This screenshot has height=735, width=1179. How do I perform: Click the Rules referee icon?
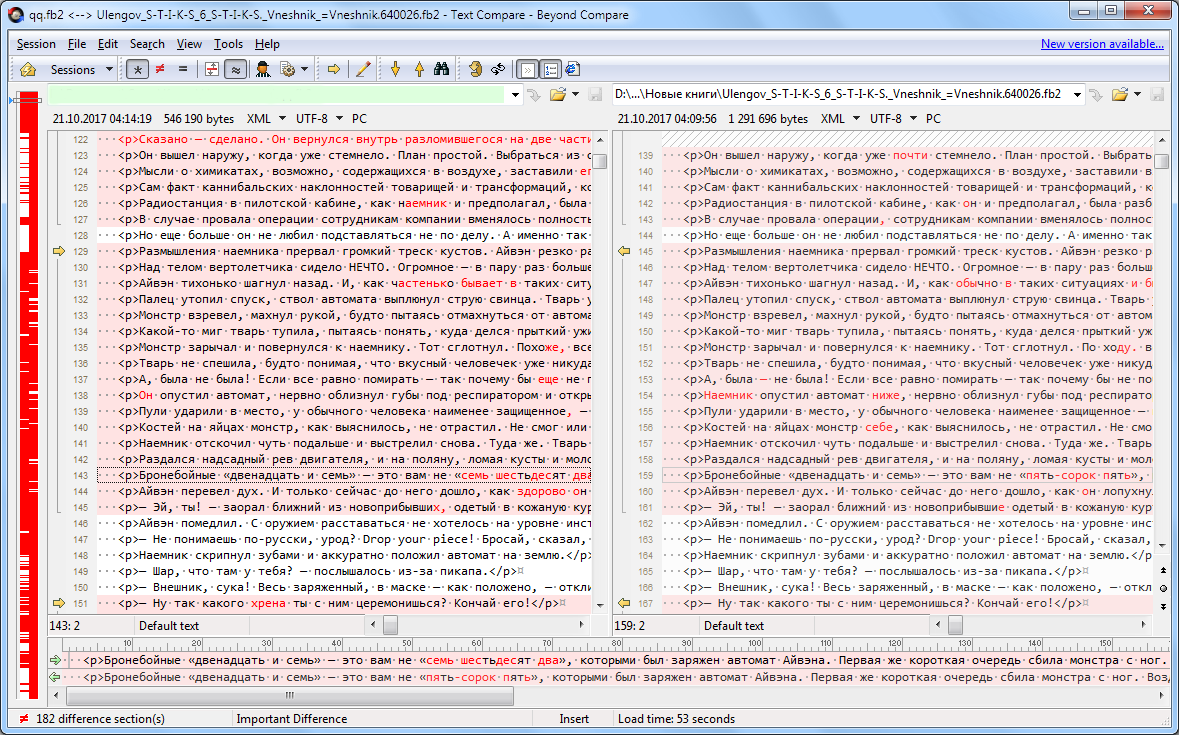point(263,70)
